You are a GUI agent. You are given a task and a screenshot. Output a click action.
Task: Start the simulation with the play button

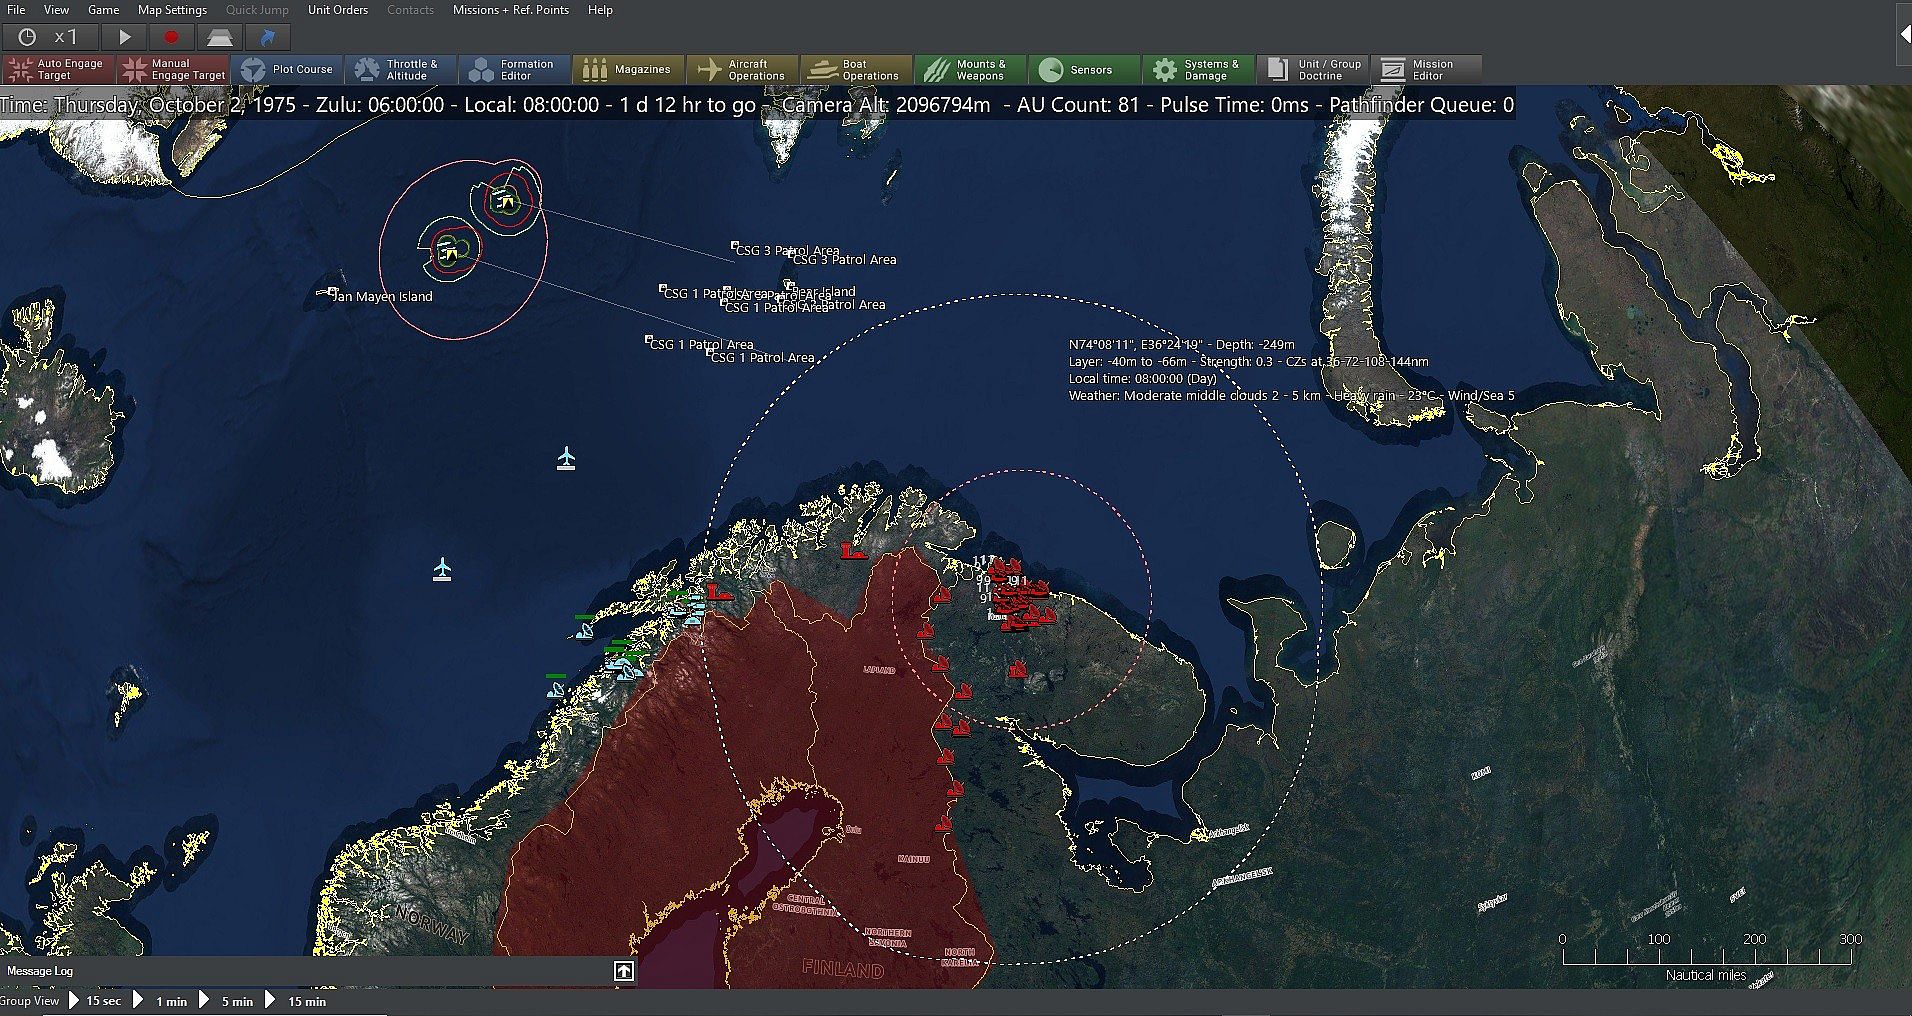coord(125,37)
